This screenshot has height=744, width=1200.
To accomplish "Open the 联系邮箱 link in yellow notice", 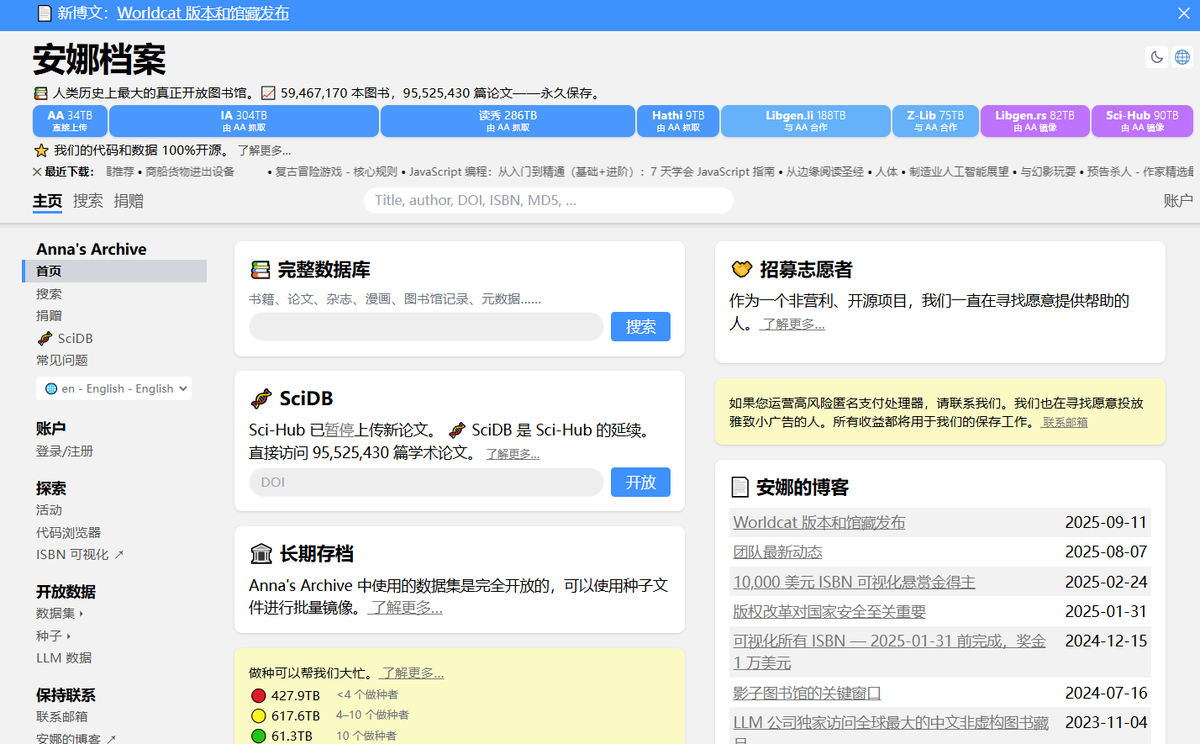I will coord(1064,423).
